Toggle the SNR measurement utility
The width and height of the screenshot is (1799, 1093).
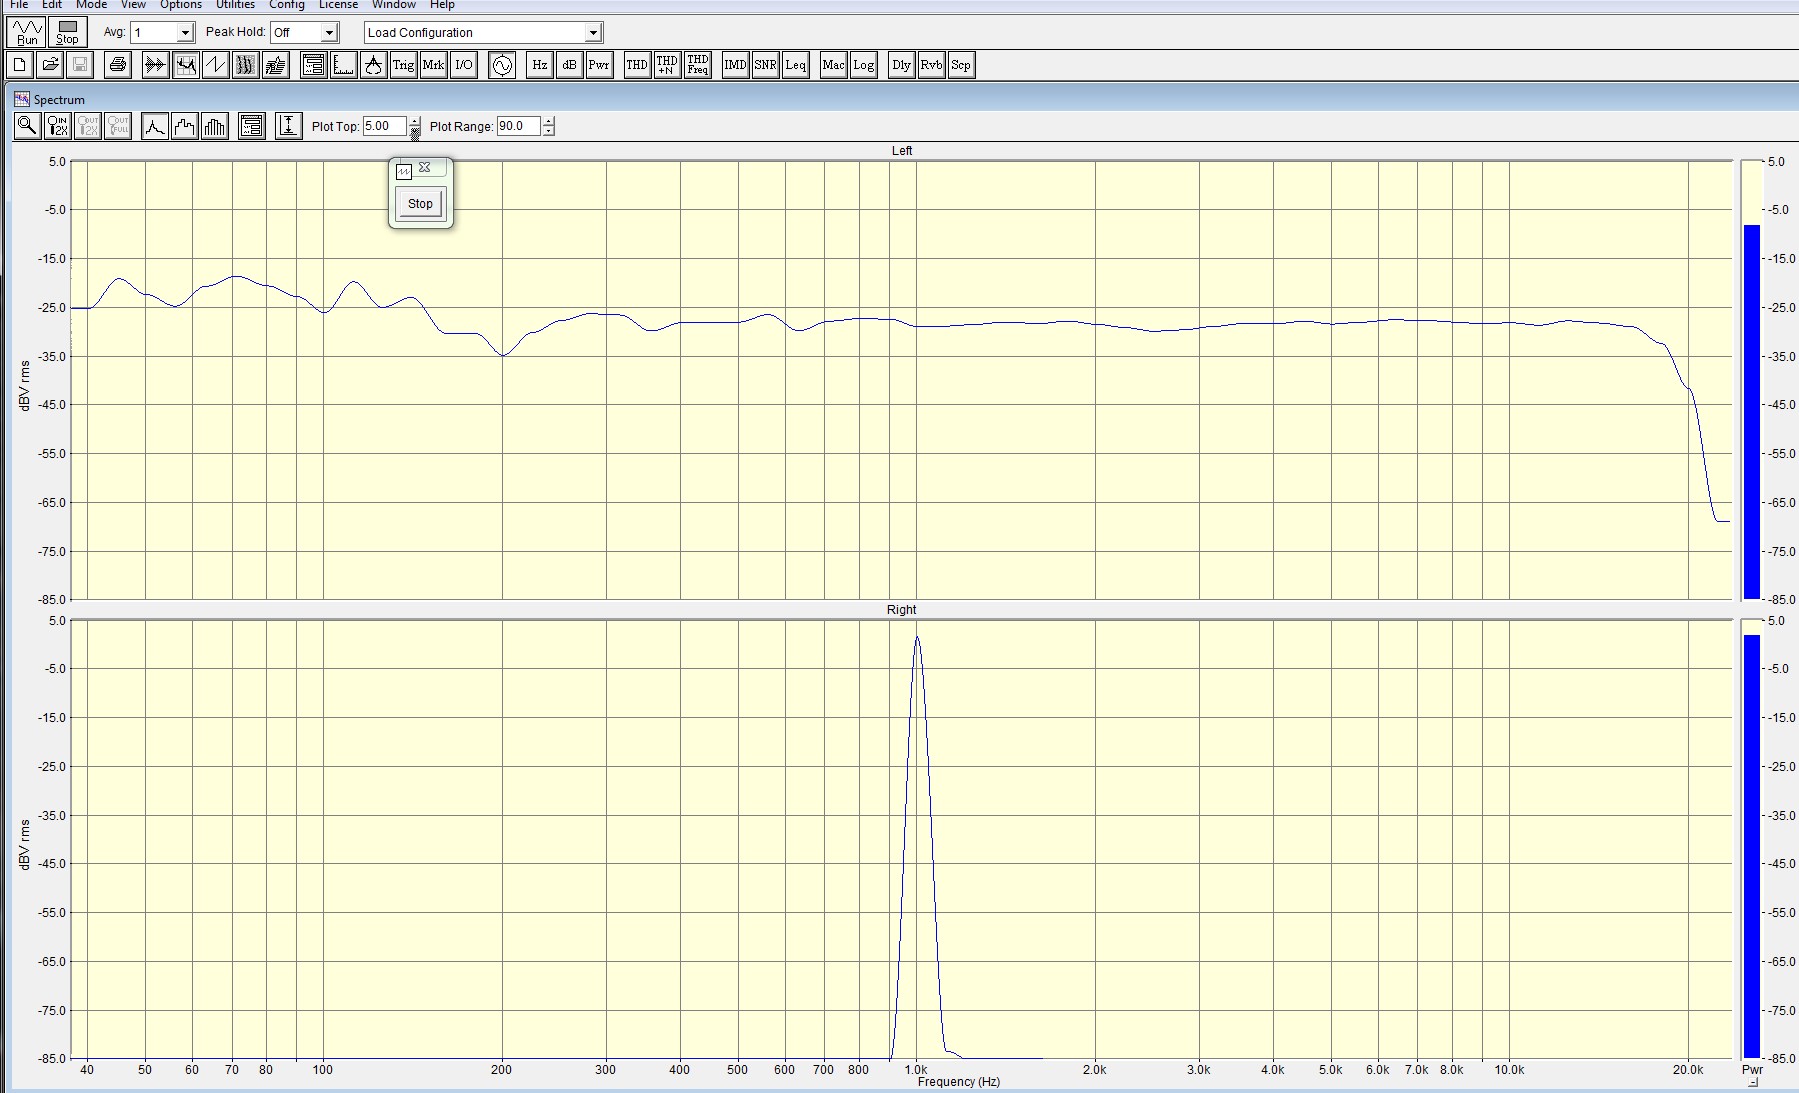tap(765, 65)
